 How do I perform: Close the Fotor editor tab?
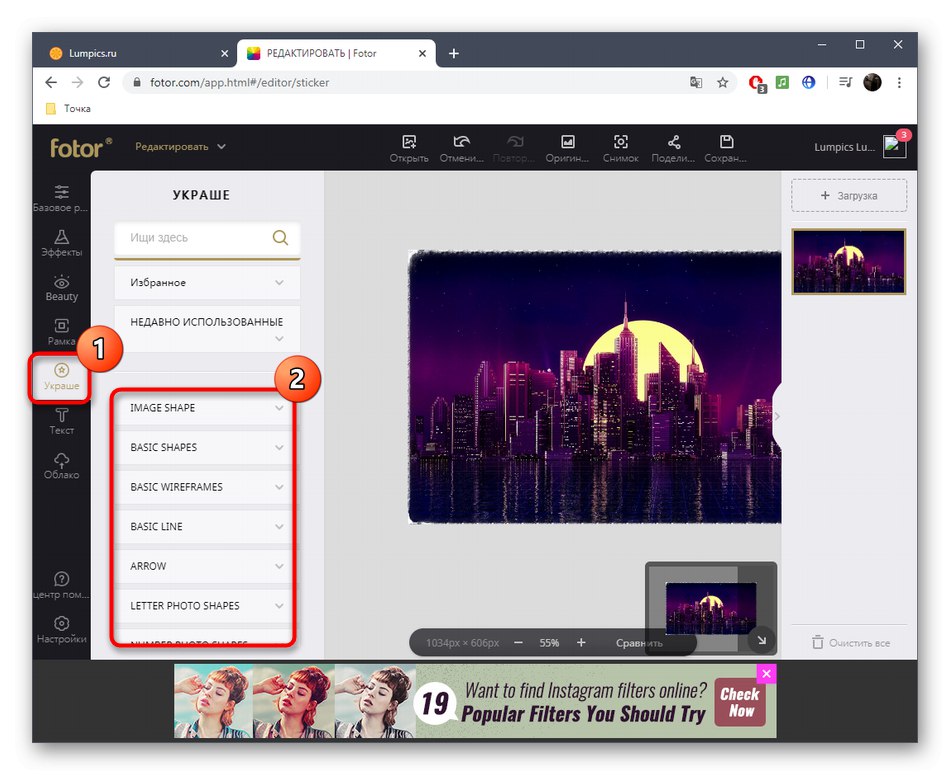[422, 53]
